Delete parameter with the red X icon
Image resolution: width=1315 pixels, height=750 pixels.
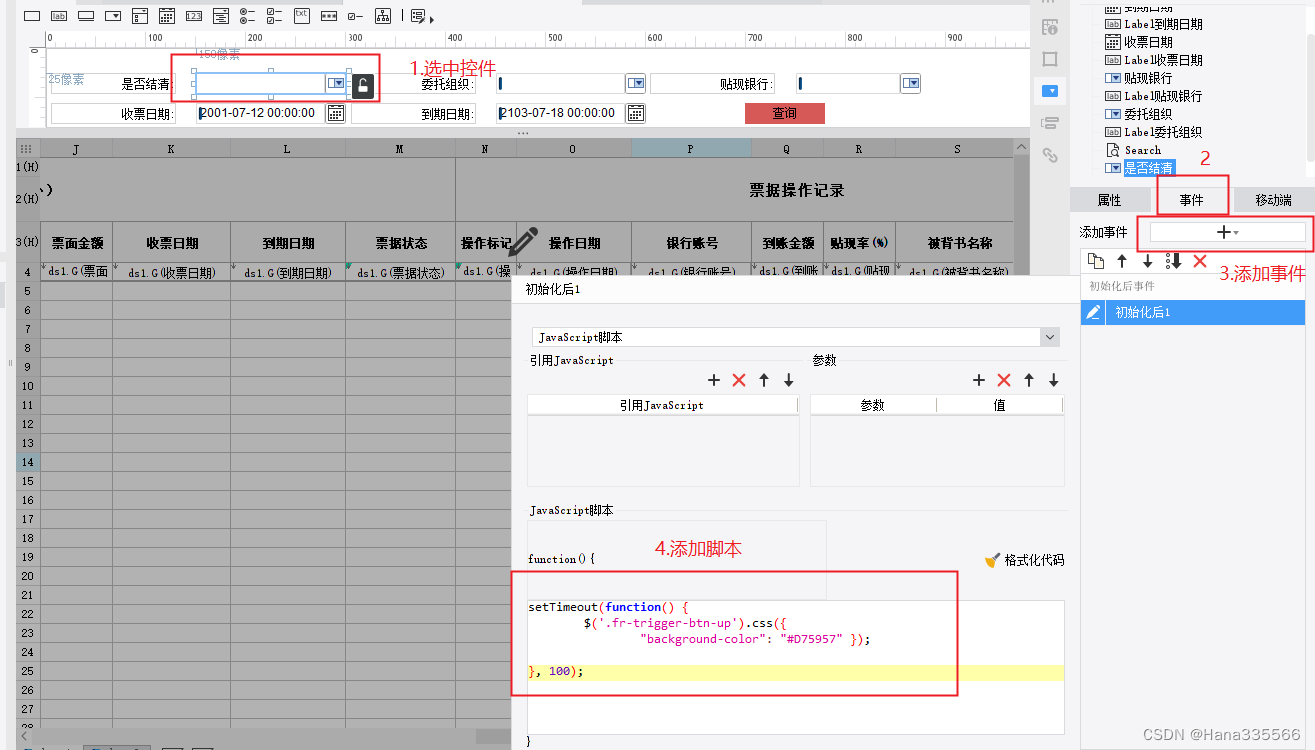[1004, 380]
